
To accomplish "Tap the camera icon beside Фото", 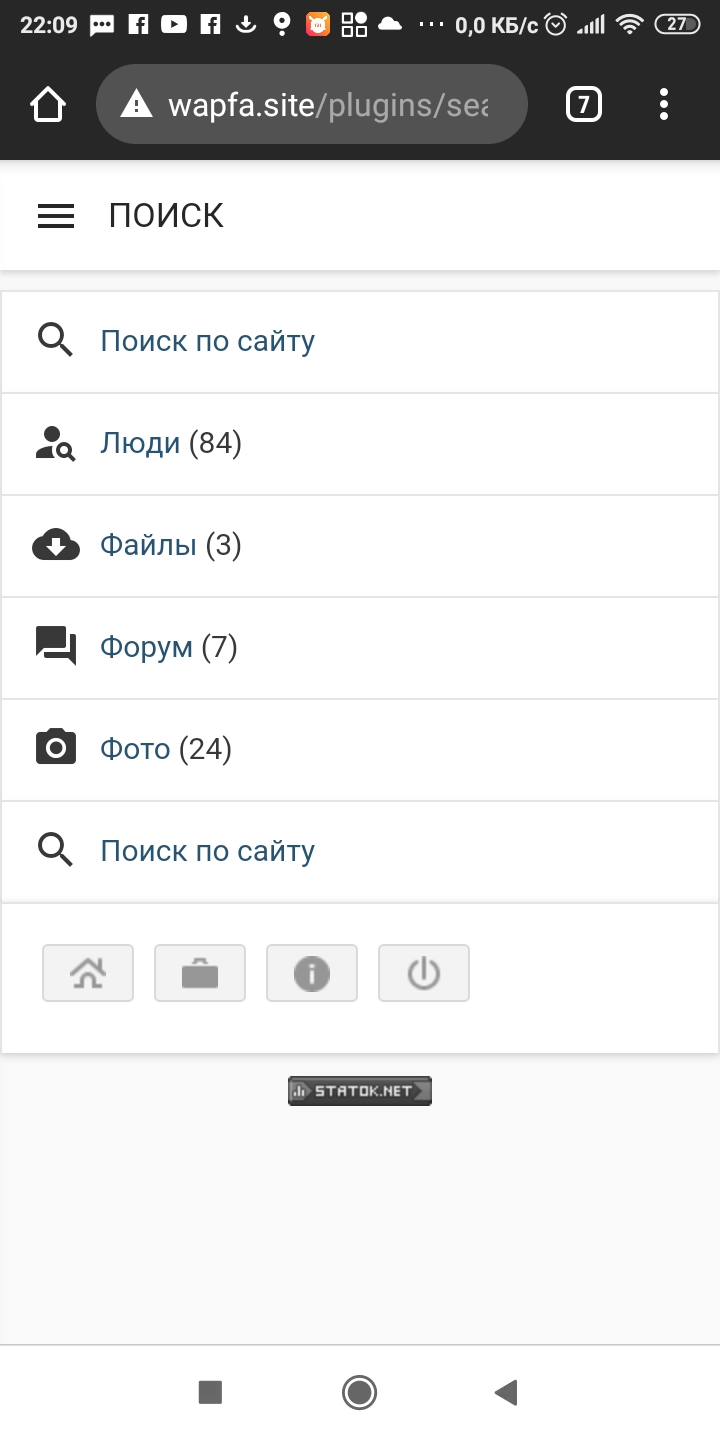I will (56, 749).
